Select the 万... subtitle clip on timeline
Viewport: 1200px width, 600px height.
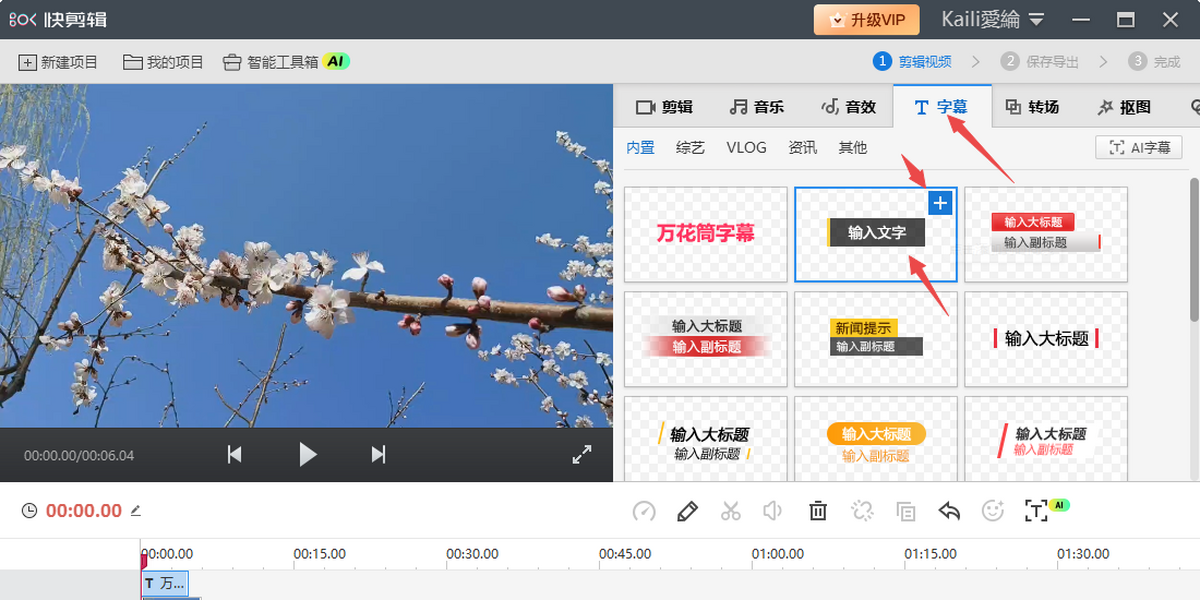(164, 584)
